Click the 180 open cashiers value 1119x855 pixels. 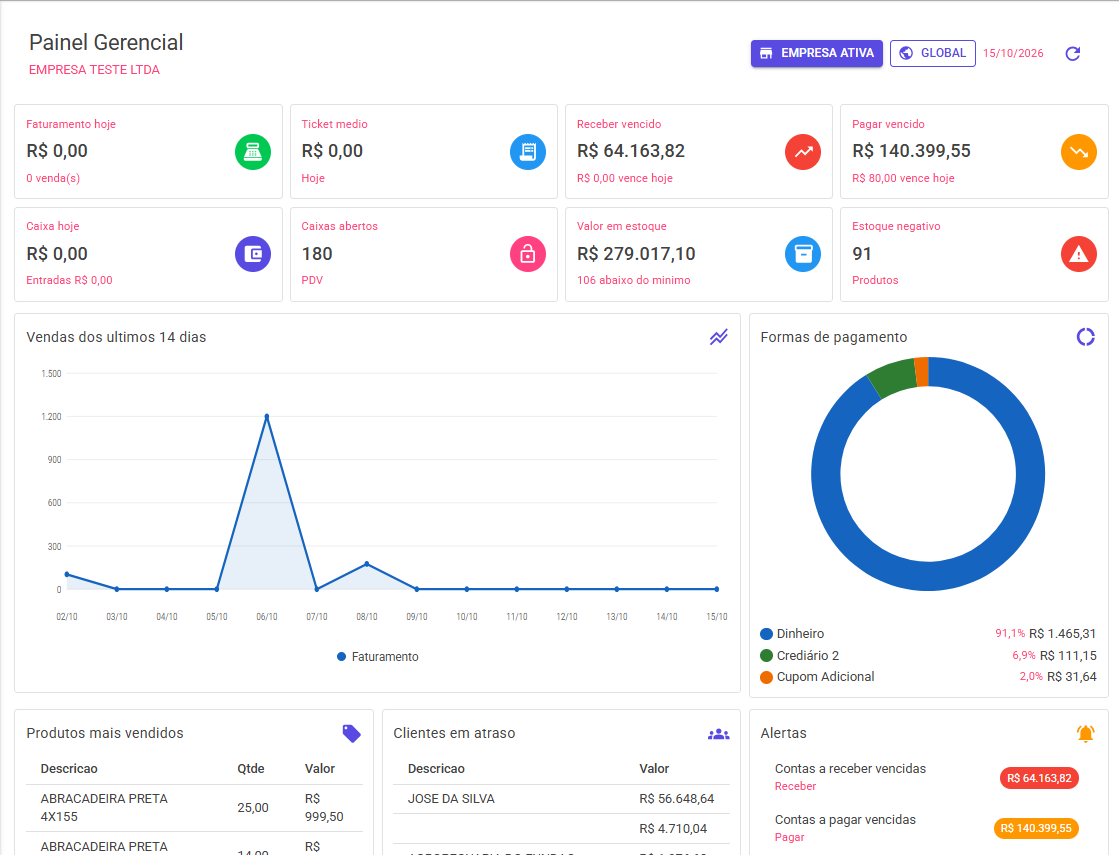point(317,253)
